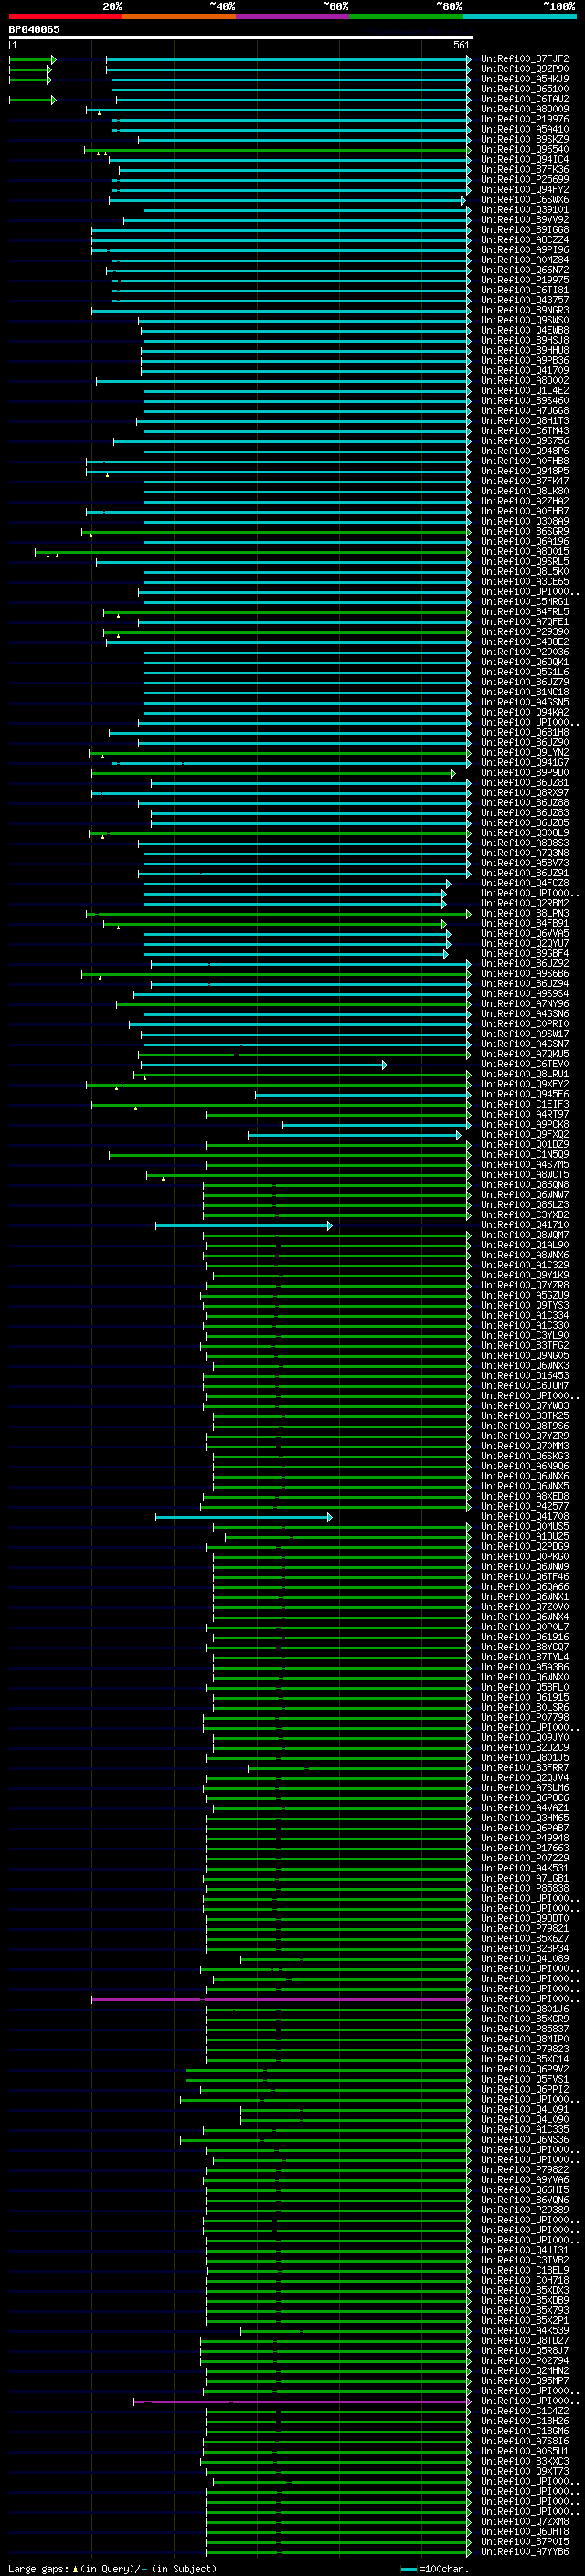
Task: Select hit label UniRef100_Q4FCZ8
Action: [x=524, y=883]
